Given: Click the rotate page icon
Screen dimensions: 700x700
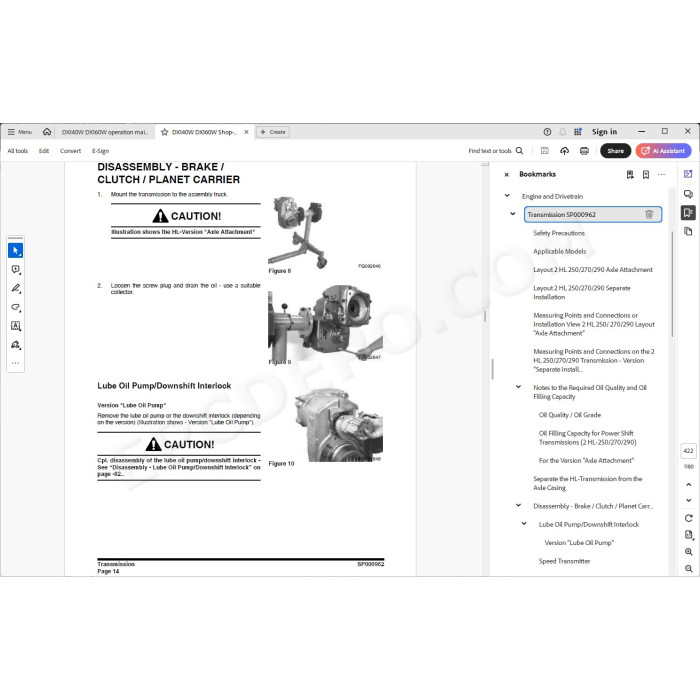Looking at the screenshot, I should [x=688, y=518].
